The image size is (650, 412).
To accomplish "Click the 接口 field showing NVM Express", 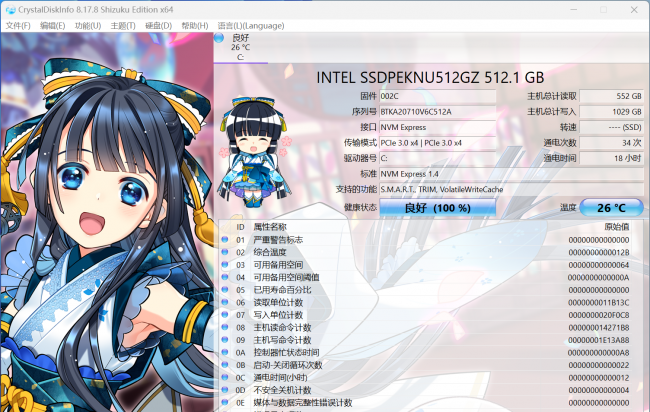I will 437,127.
